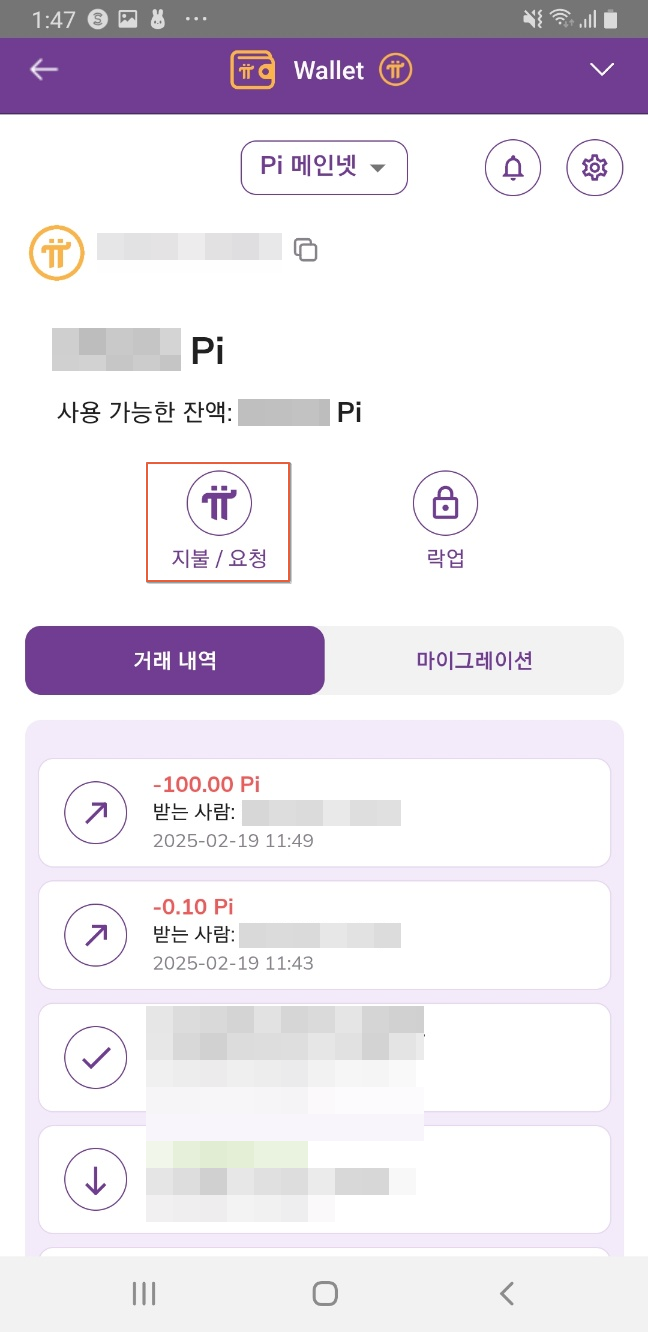Tap the 지불 / 요청 Pi icon
This screenshot has width=648, height=1332.
(219, 503)
